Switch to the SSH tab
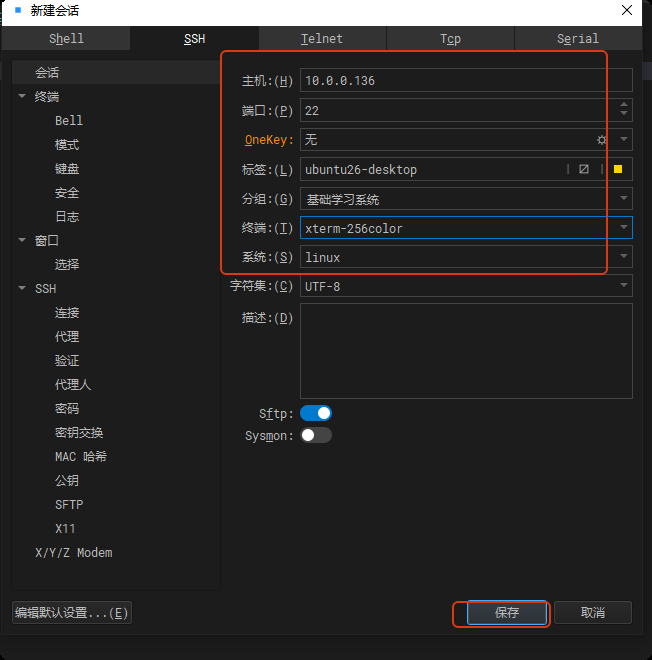The image size is (652, 660). [x=194, y=38]
